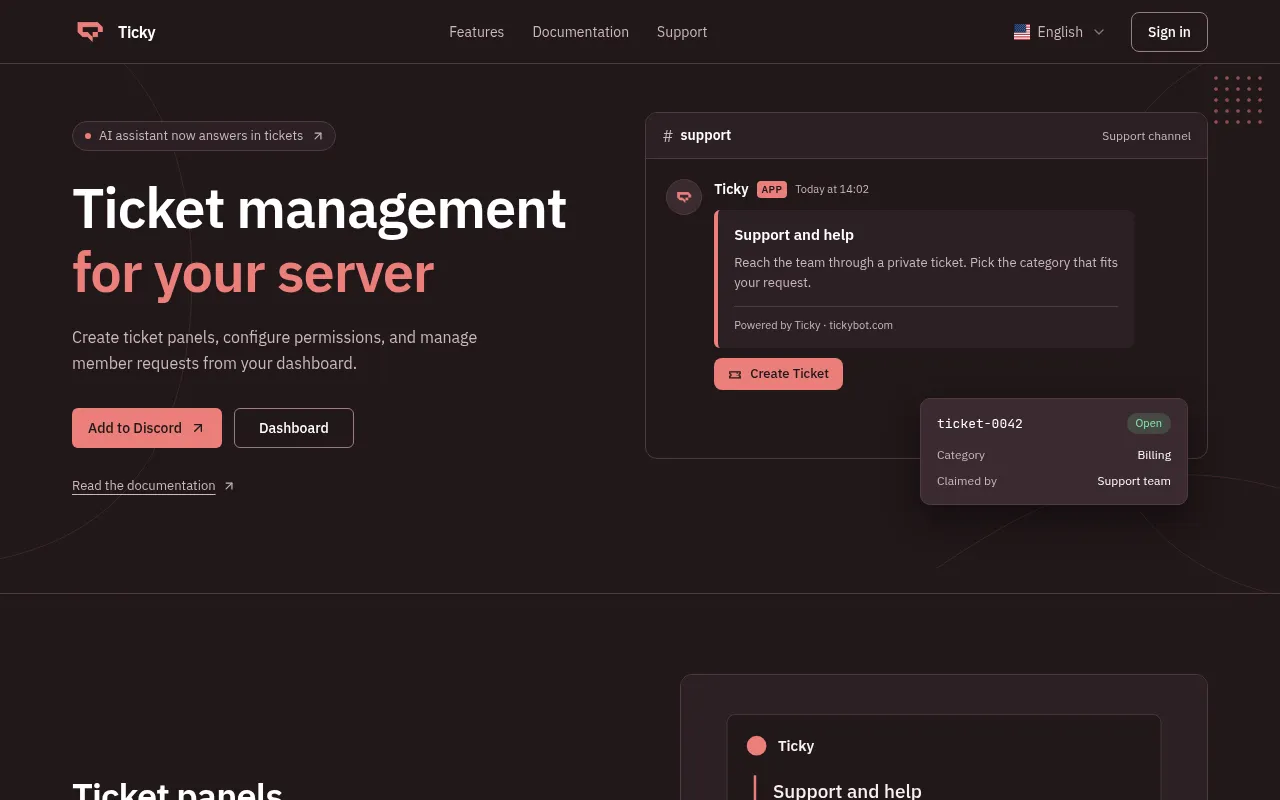Click the language dropdown chevron

pos(1099,32)
